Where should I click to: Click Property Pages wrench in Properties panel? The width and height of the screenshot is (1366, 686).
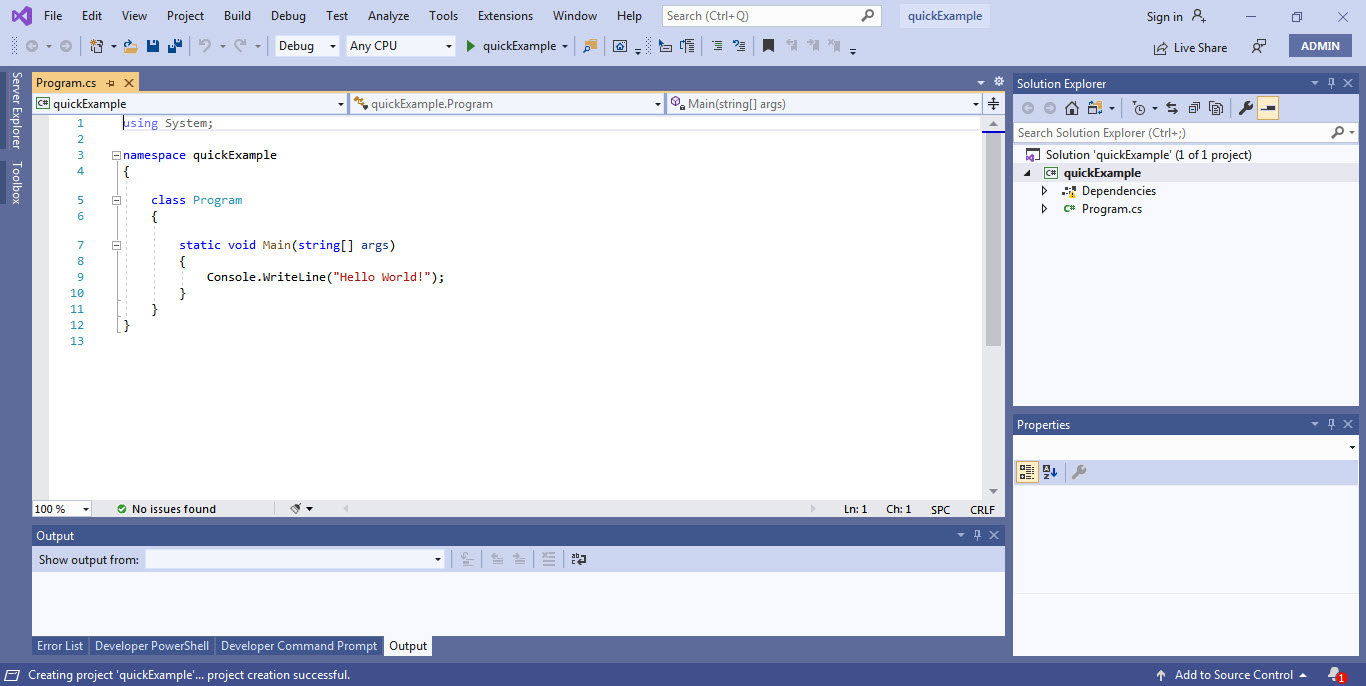pyautogui.click(x=1079, y=472)
